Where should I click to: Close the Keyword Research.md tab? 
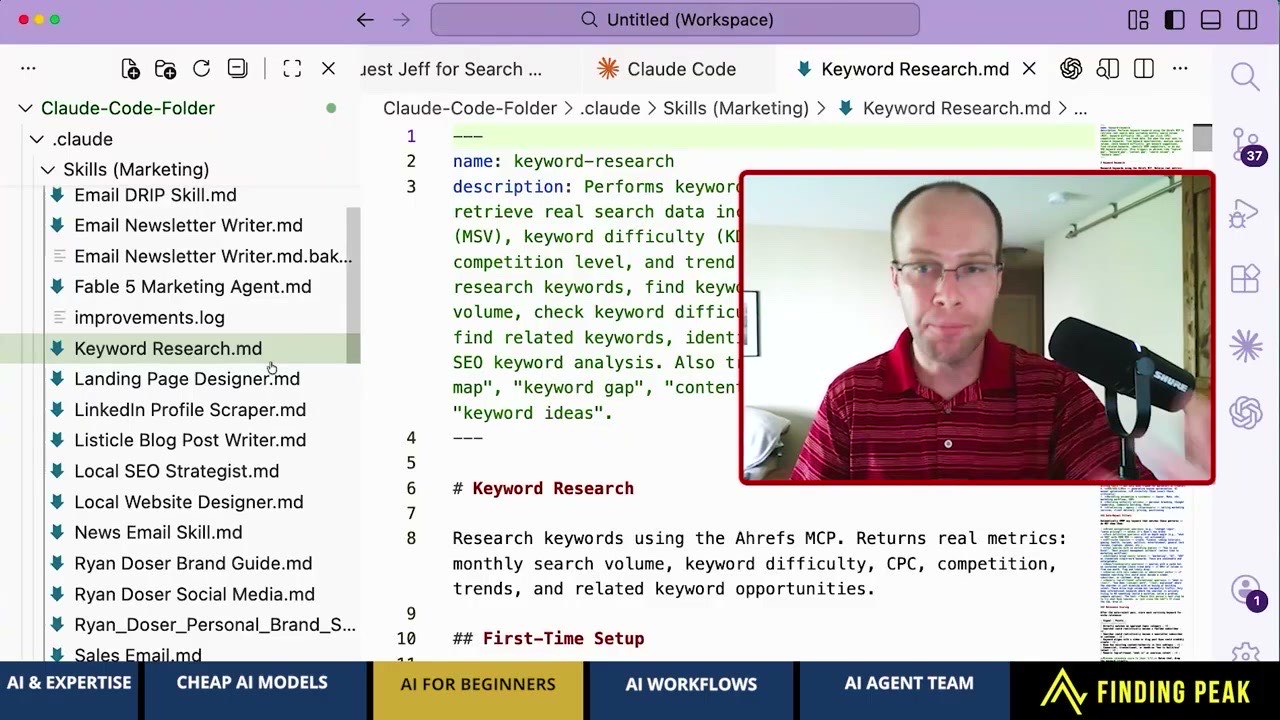1029,69
